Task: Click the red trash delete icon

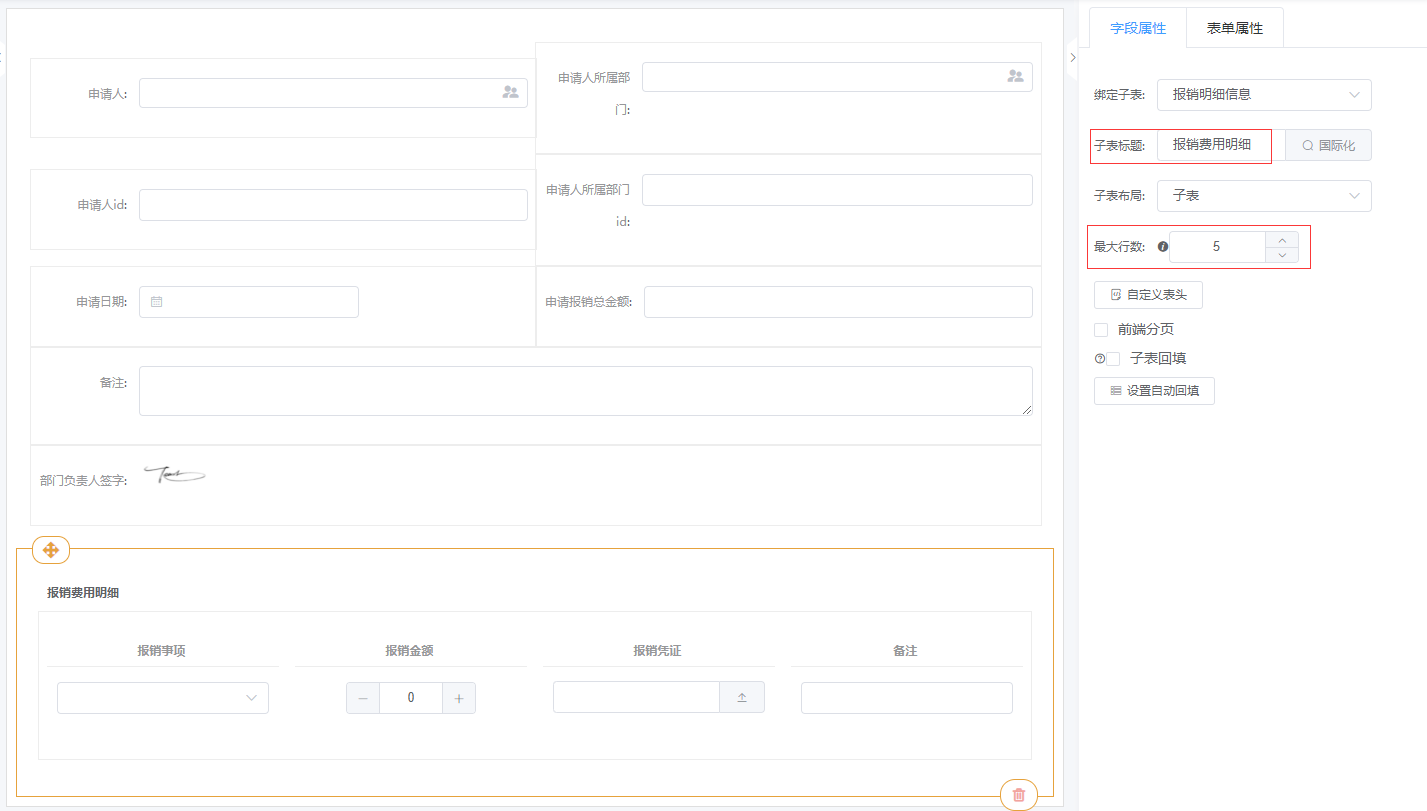Action: 1018,795
